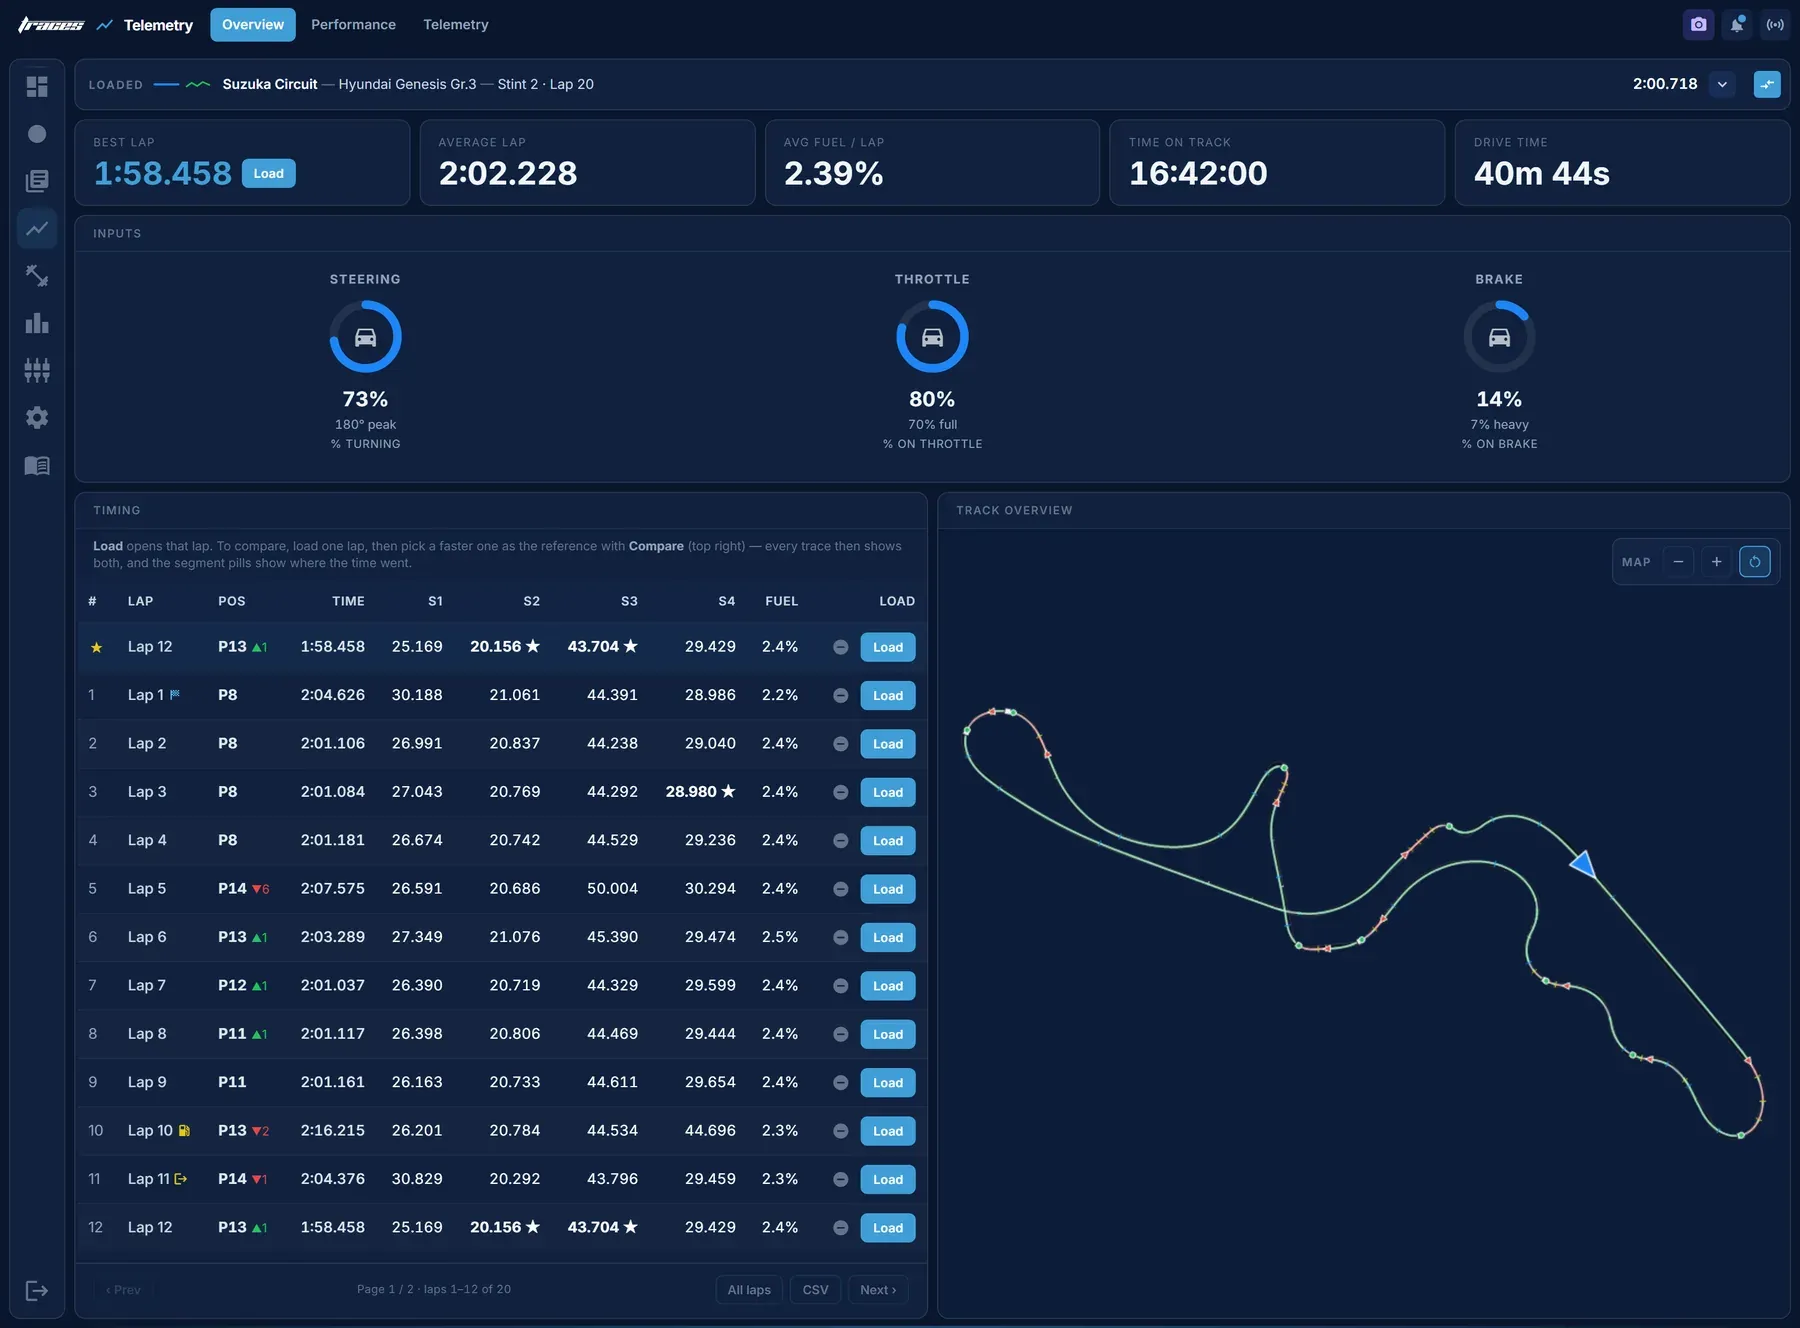Click the Throttle input gauge
This screenshot has width=1800, height=1328.
[933, 337]
